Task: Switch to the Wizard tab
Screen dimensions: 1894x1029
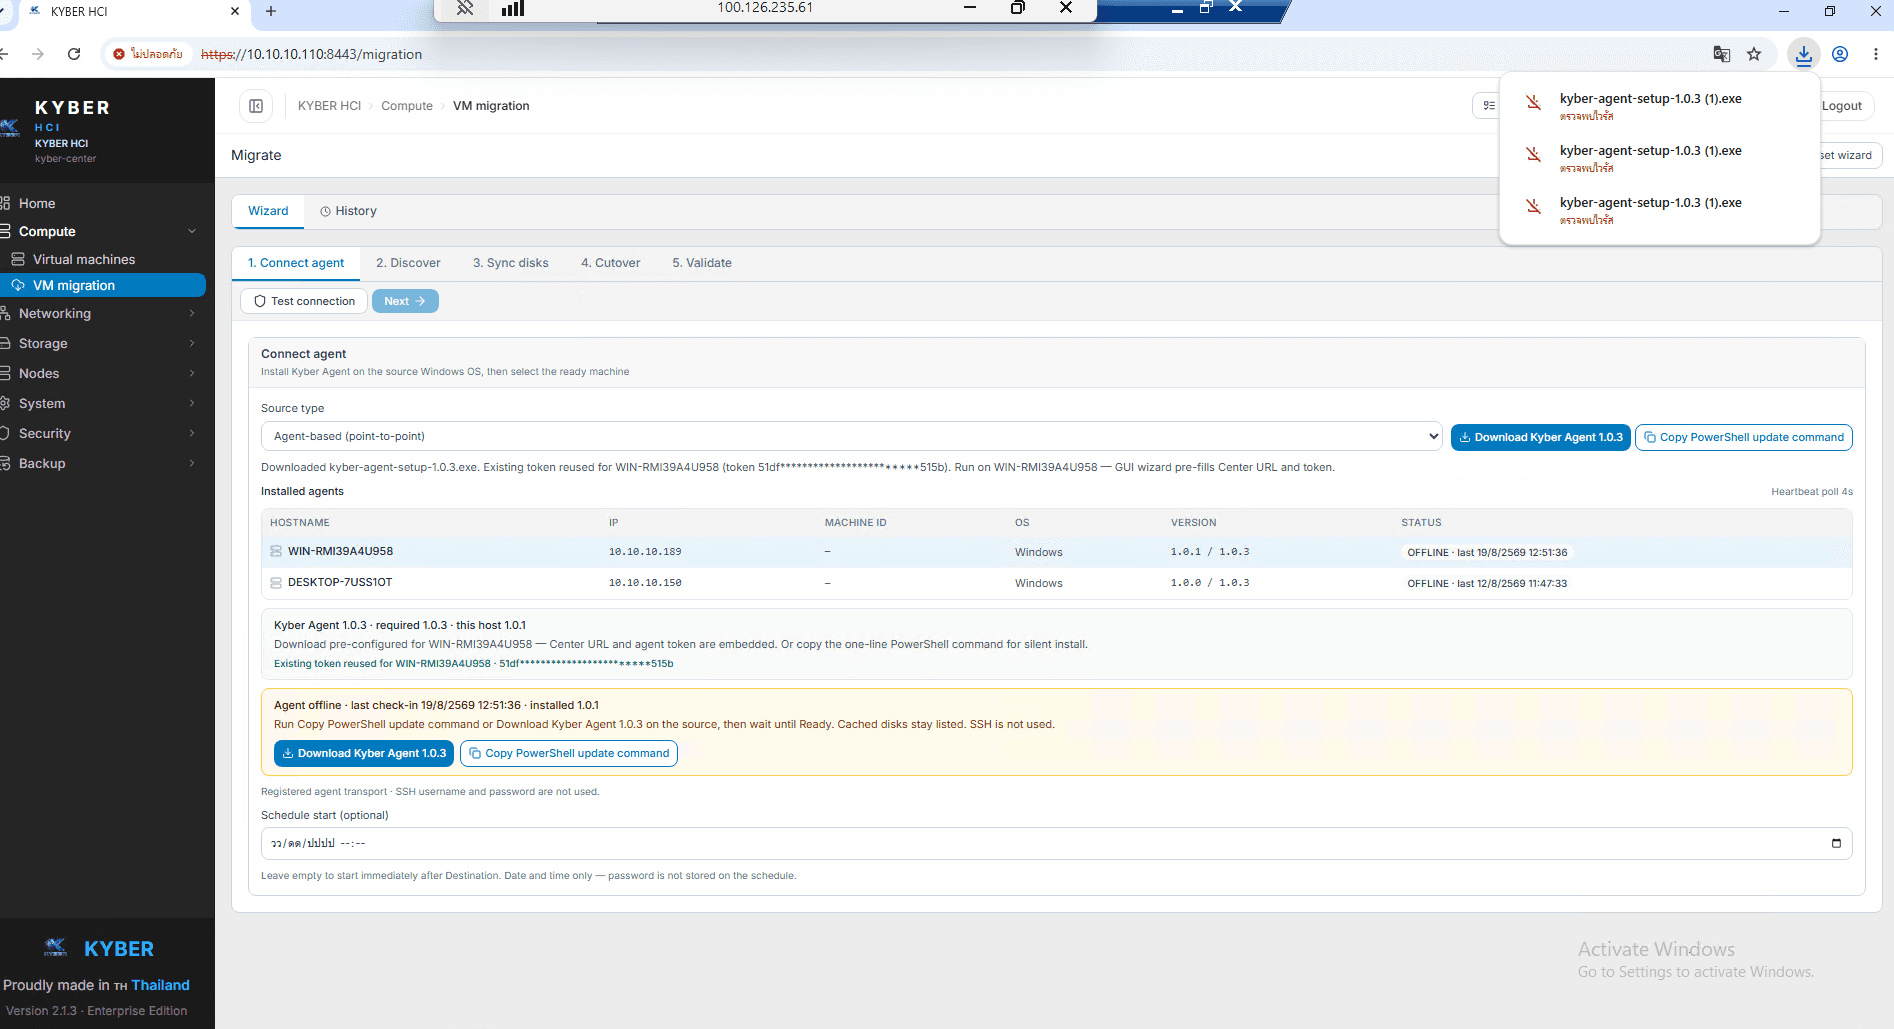Action: click(x=268, y=211)
